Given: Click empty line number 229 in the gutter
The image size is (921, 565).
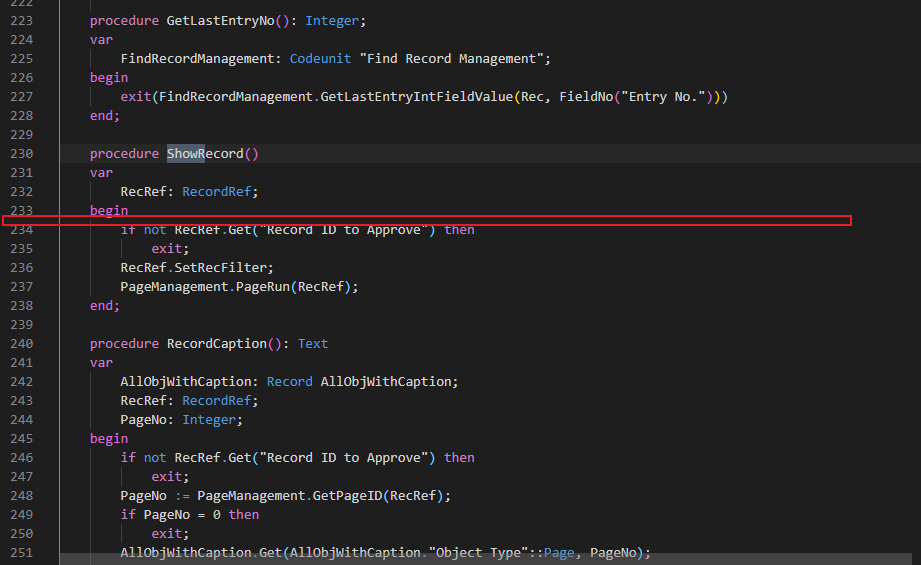Looking at the screenshot, I should pos(22,134).
